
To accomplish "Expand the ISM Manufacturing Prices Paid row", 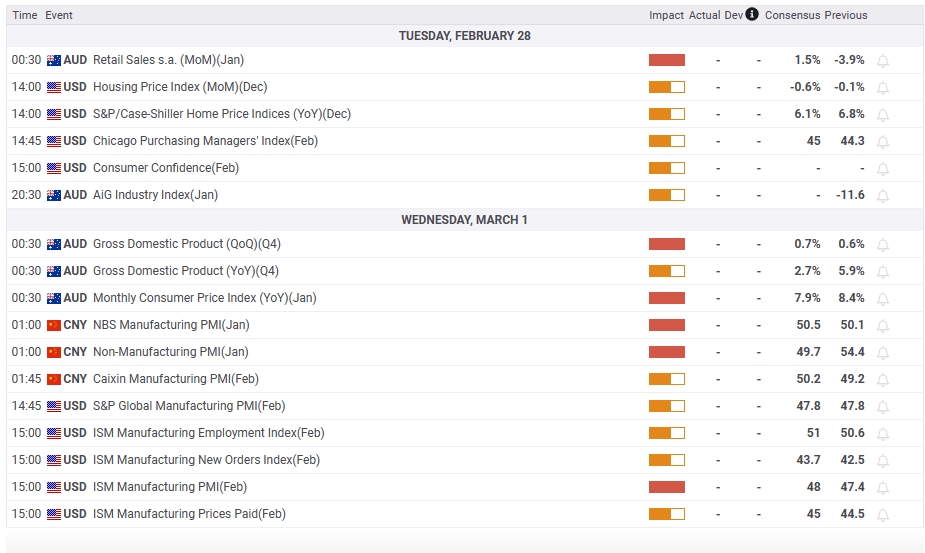I will [188, 514].
